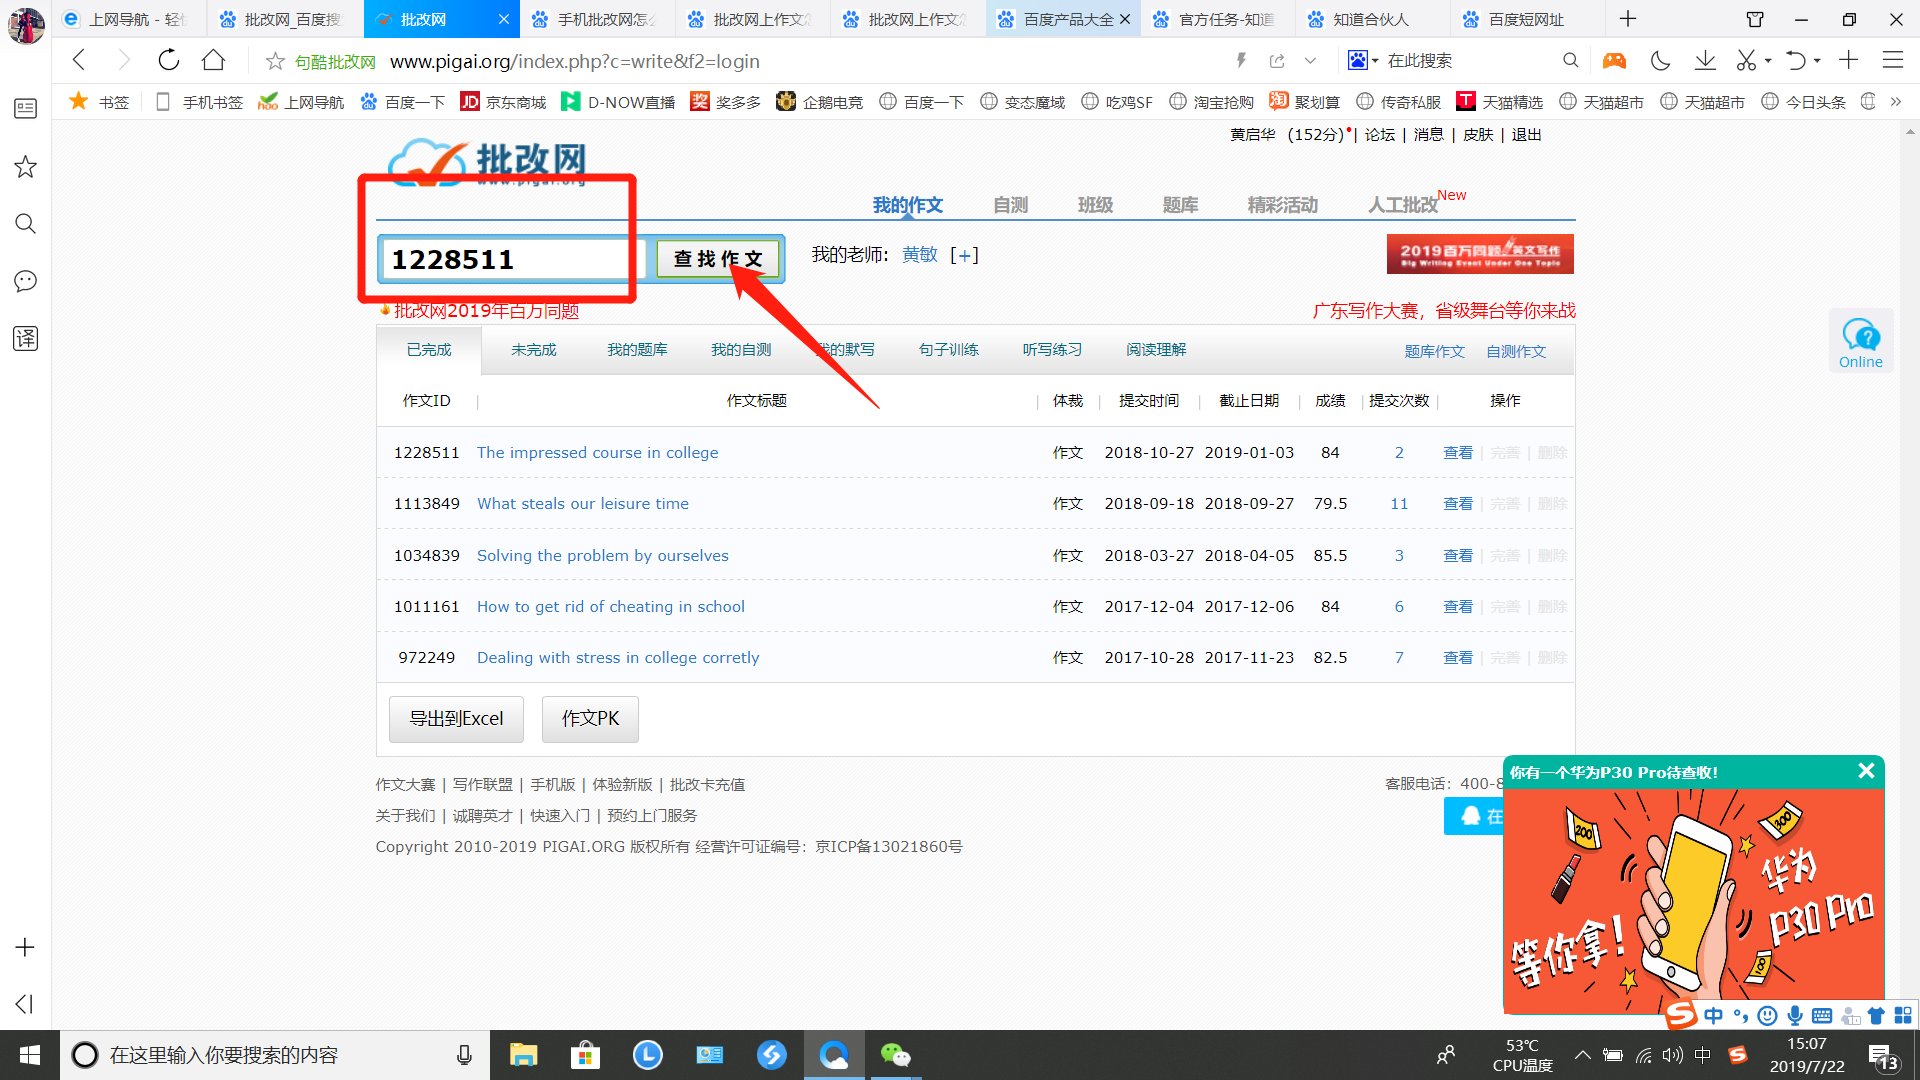Open the sidebar translate icon
The image size is (1920, 1080).
coord(25,338)
